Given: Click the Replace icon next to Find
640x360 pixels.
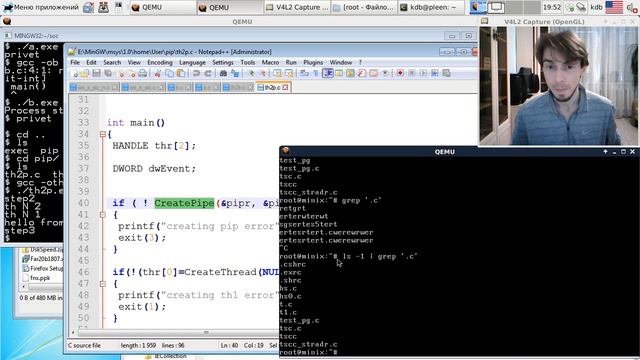Looking at the screenshot, I should point(235,73).
